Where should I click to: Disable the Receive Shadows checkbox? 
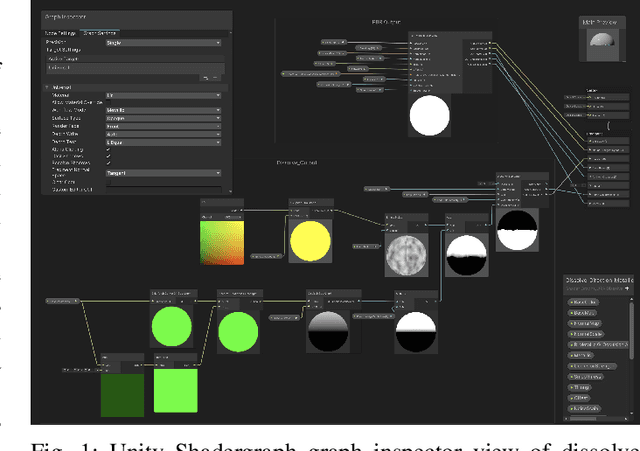pos(109,164)
